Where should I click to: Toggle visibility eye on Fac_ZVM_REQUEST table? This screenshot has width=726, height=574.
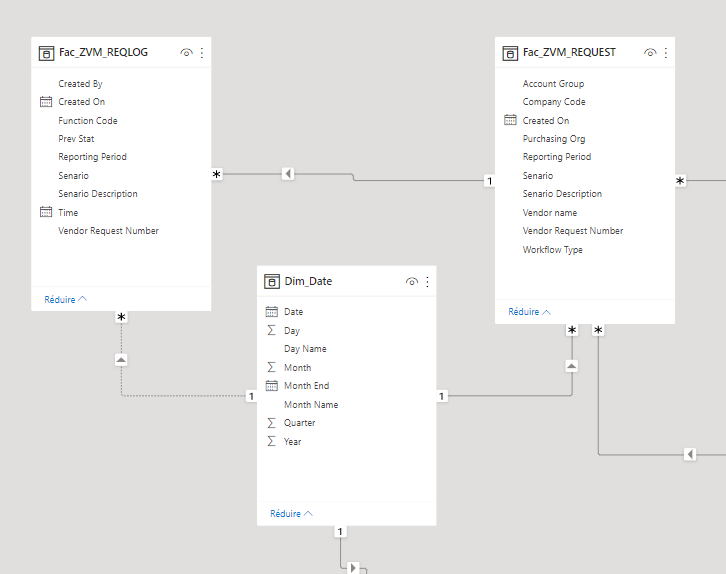(x=650, y=53)
